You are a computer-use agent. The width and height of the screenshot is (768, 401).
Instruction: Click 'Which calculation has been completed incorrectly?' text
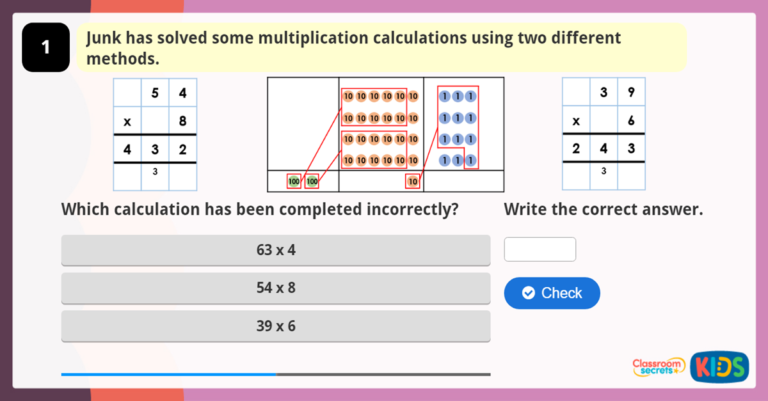coord(260,210)
